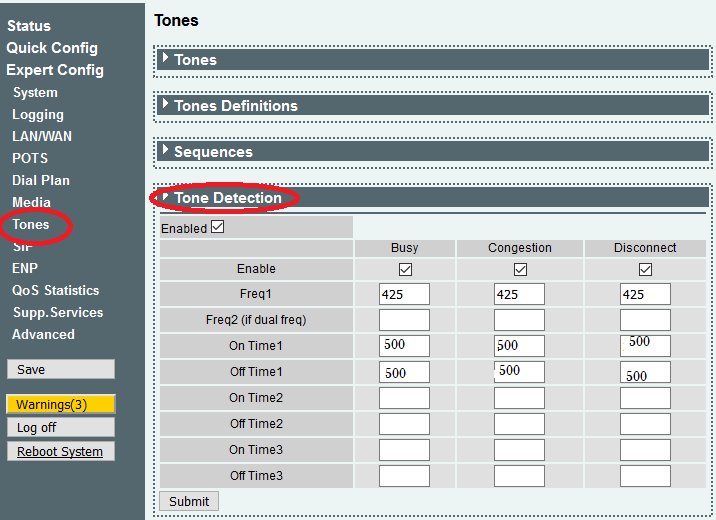Expand the Tones Definitions section
716x520 pixels.
pyautogui.click(x=235, y=106)
